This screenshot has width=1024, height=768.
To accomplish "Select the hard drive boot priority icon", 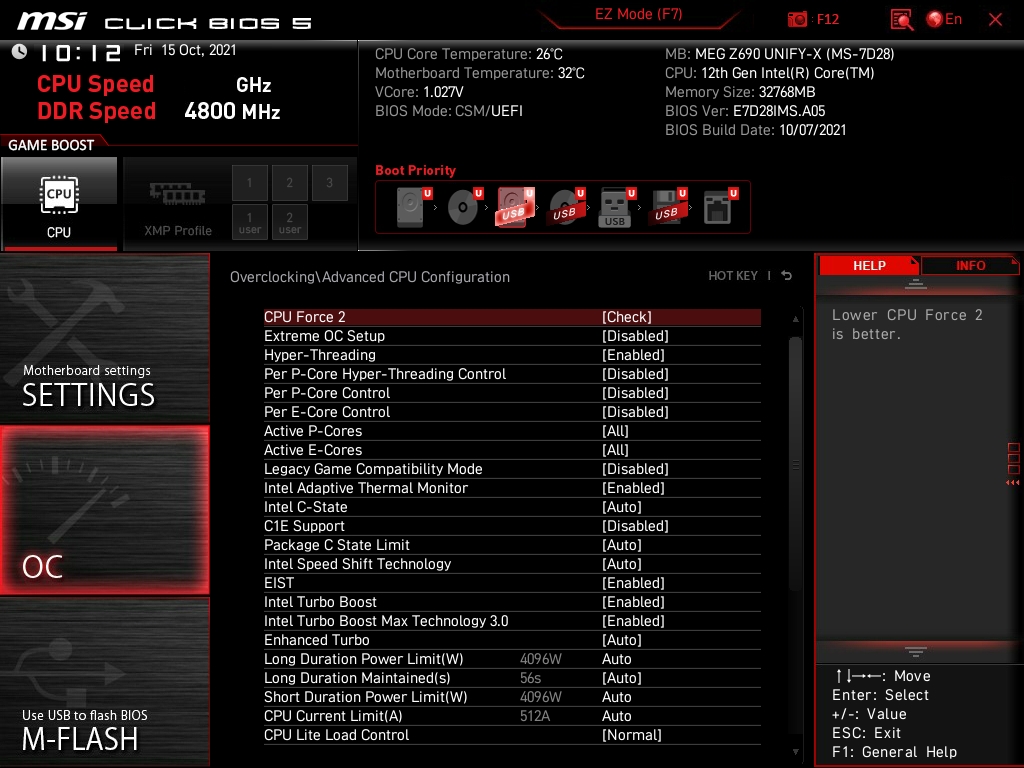I will (410, 207).
